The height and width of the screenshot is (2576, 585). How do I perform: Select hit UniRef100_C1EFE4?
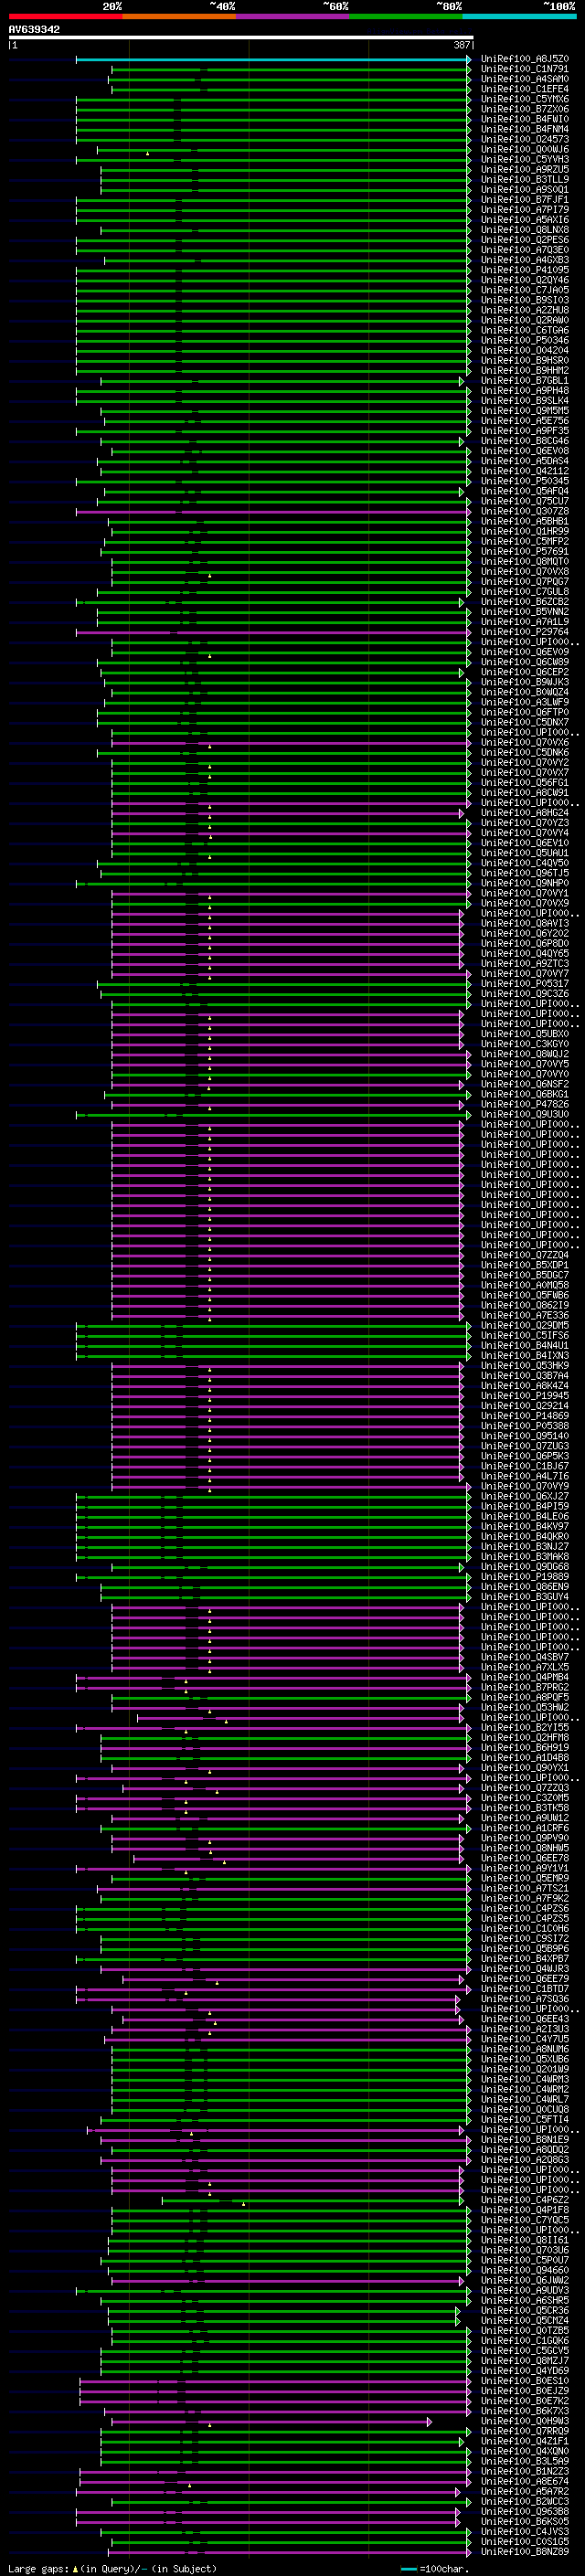[x=525, y=89]
